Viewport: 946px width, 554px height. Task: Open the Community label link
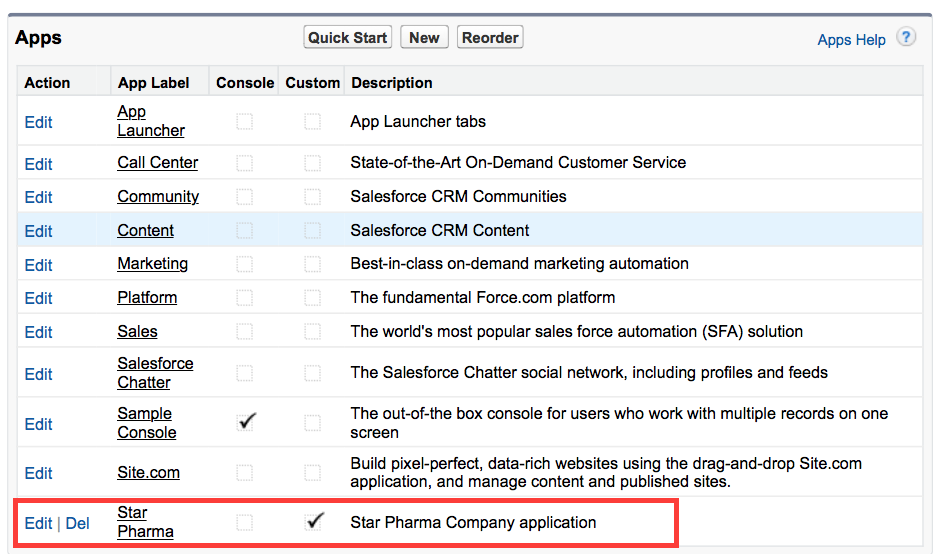[x=158, y=197]
